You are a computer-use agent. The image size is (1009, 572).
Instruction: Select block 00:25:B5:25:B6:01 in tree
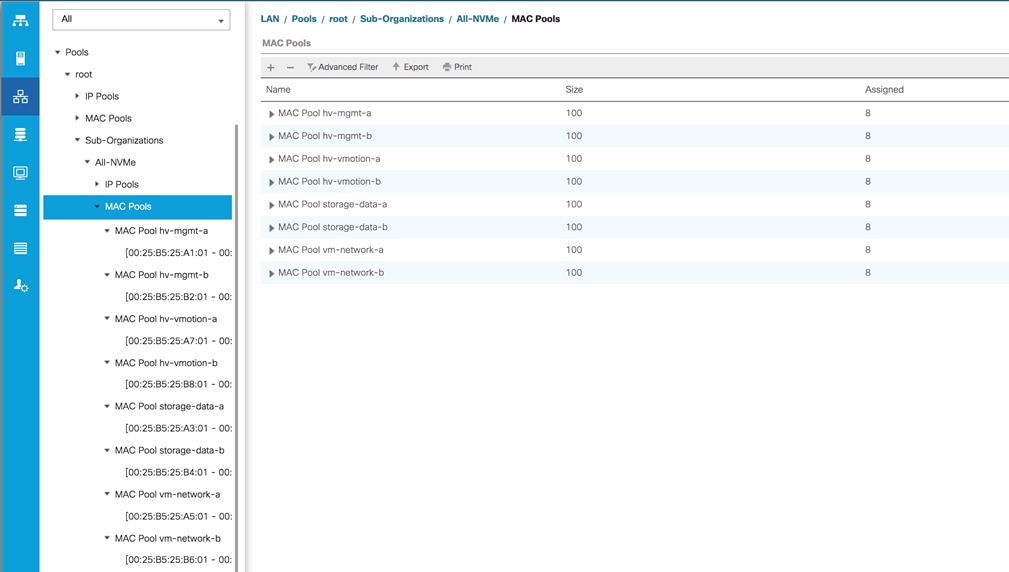click(x=178, y=560)
